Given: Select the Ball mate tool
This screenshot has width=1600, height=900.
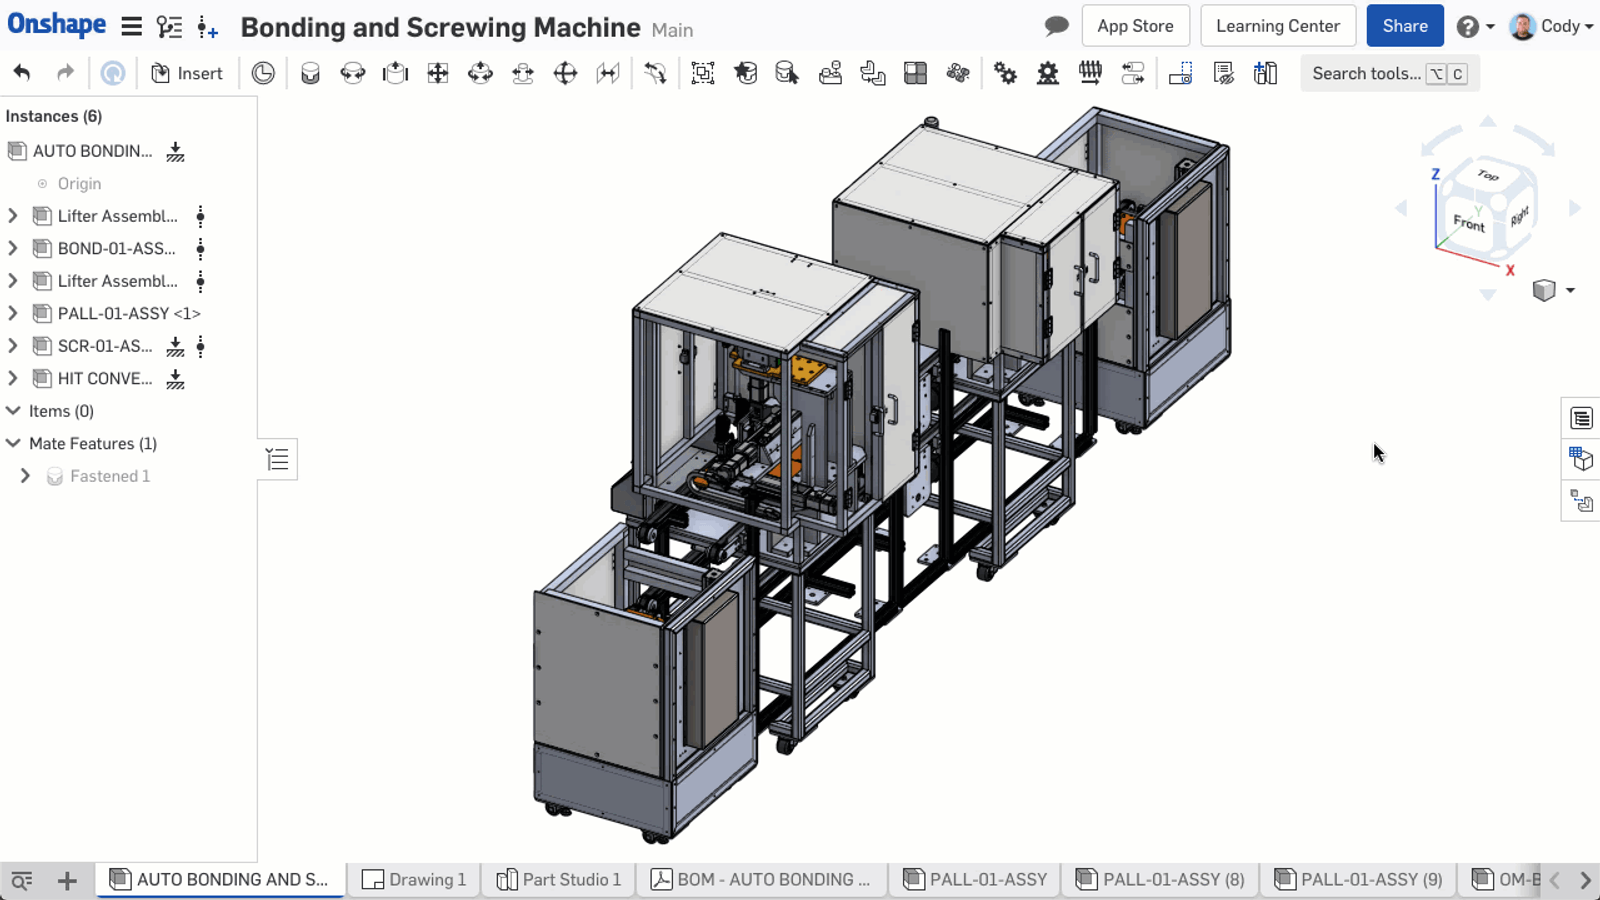Looking at the screenshot, I should 565,72.
